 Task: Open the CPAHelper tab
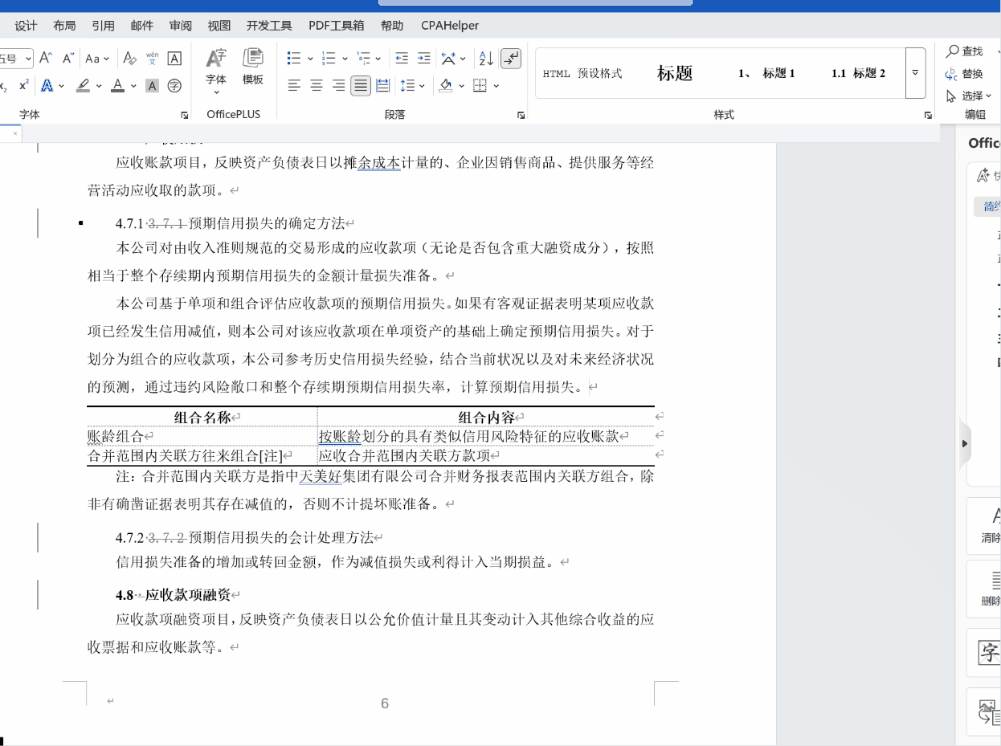(x=449, y=26)
